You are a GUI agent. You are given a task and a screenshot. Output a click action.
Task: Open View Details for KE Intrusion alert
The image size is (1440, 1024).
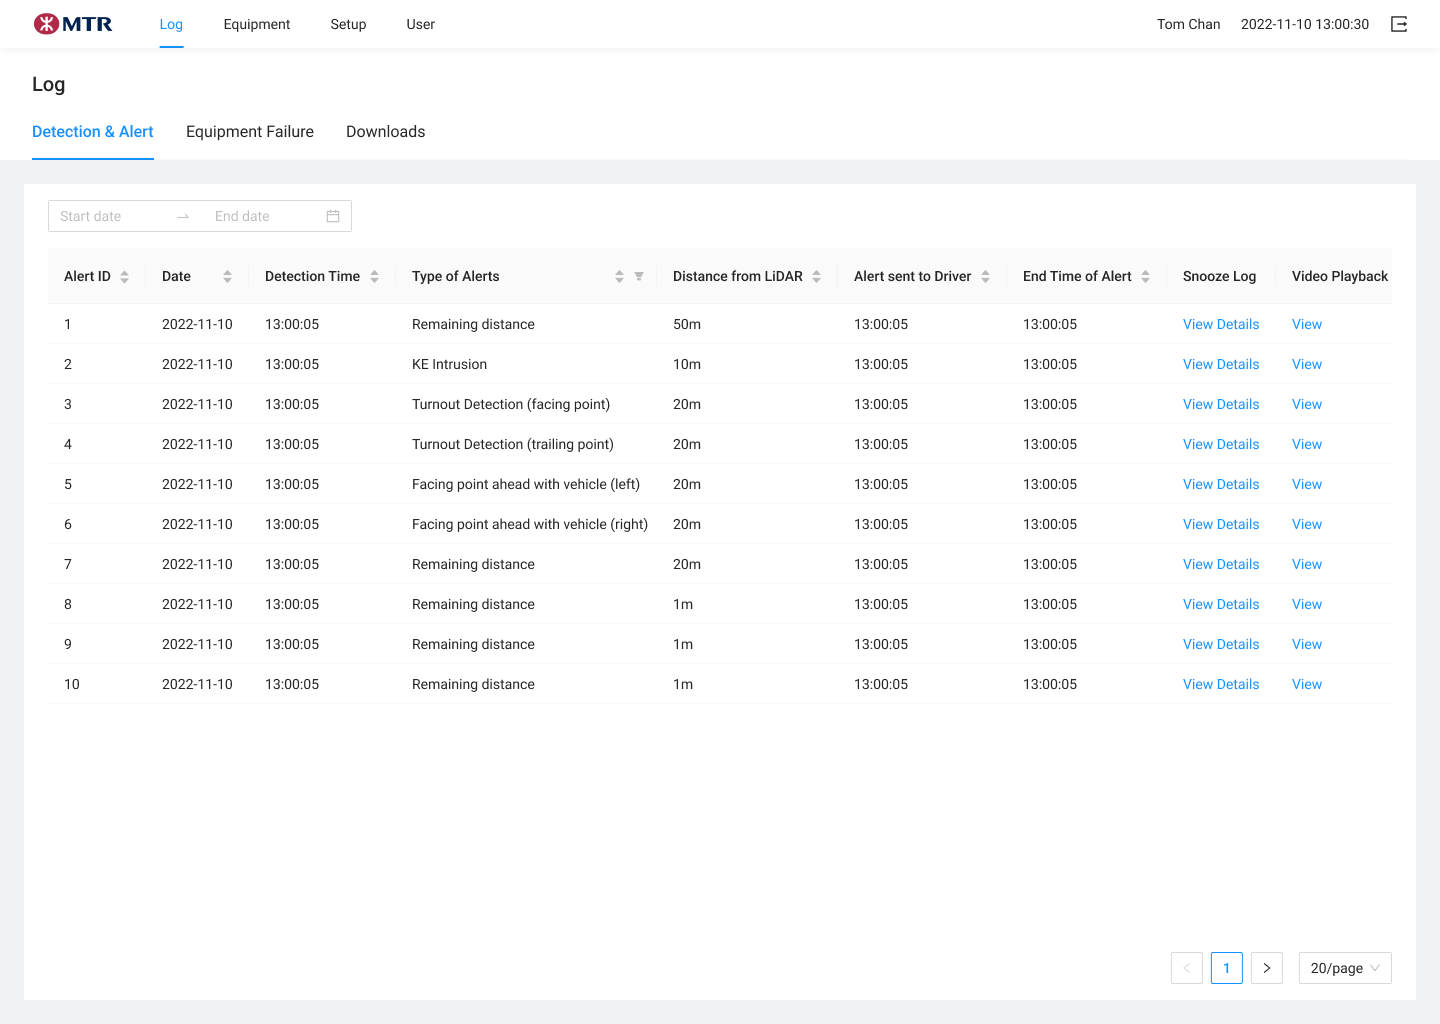tap(1221, 364)
